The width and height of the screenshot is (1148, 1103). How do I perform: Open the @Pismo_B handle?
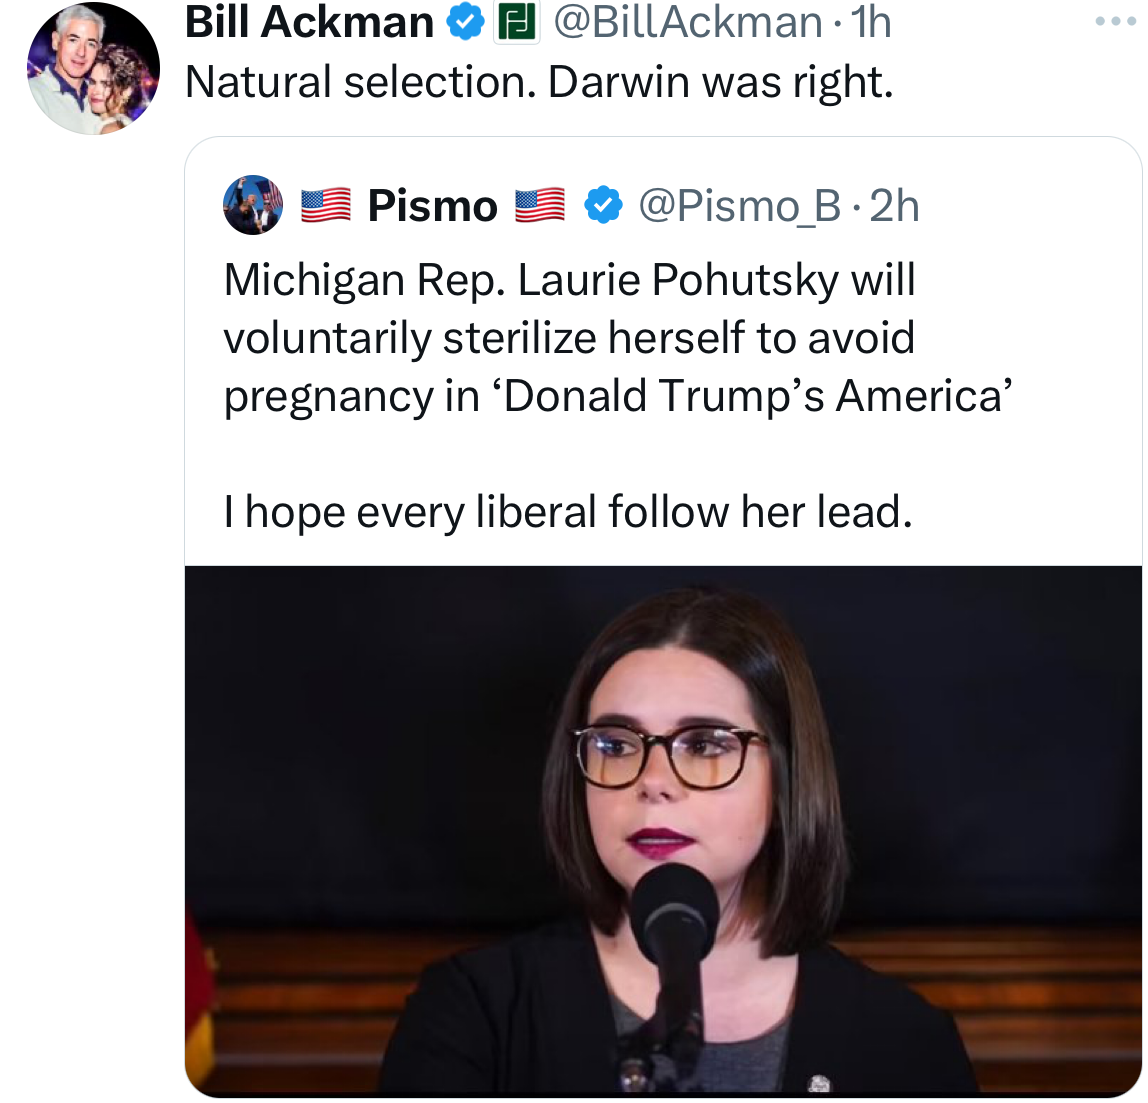[739, 206]
